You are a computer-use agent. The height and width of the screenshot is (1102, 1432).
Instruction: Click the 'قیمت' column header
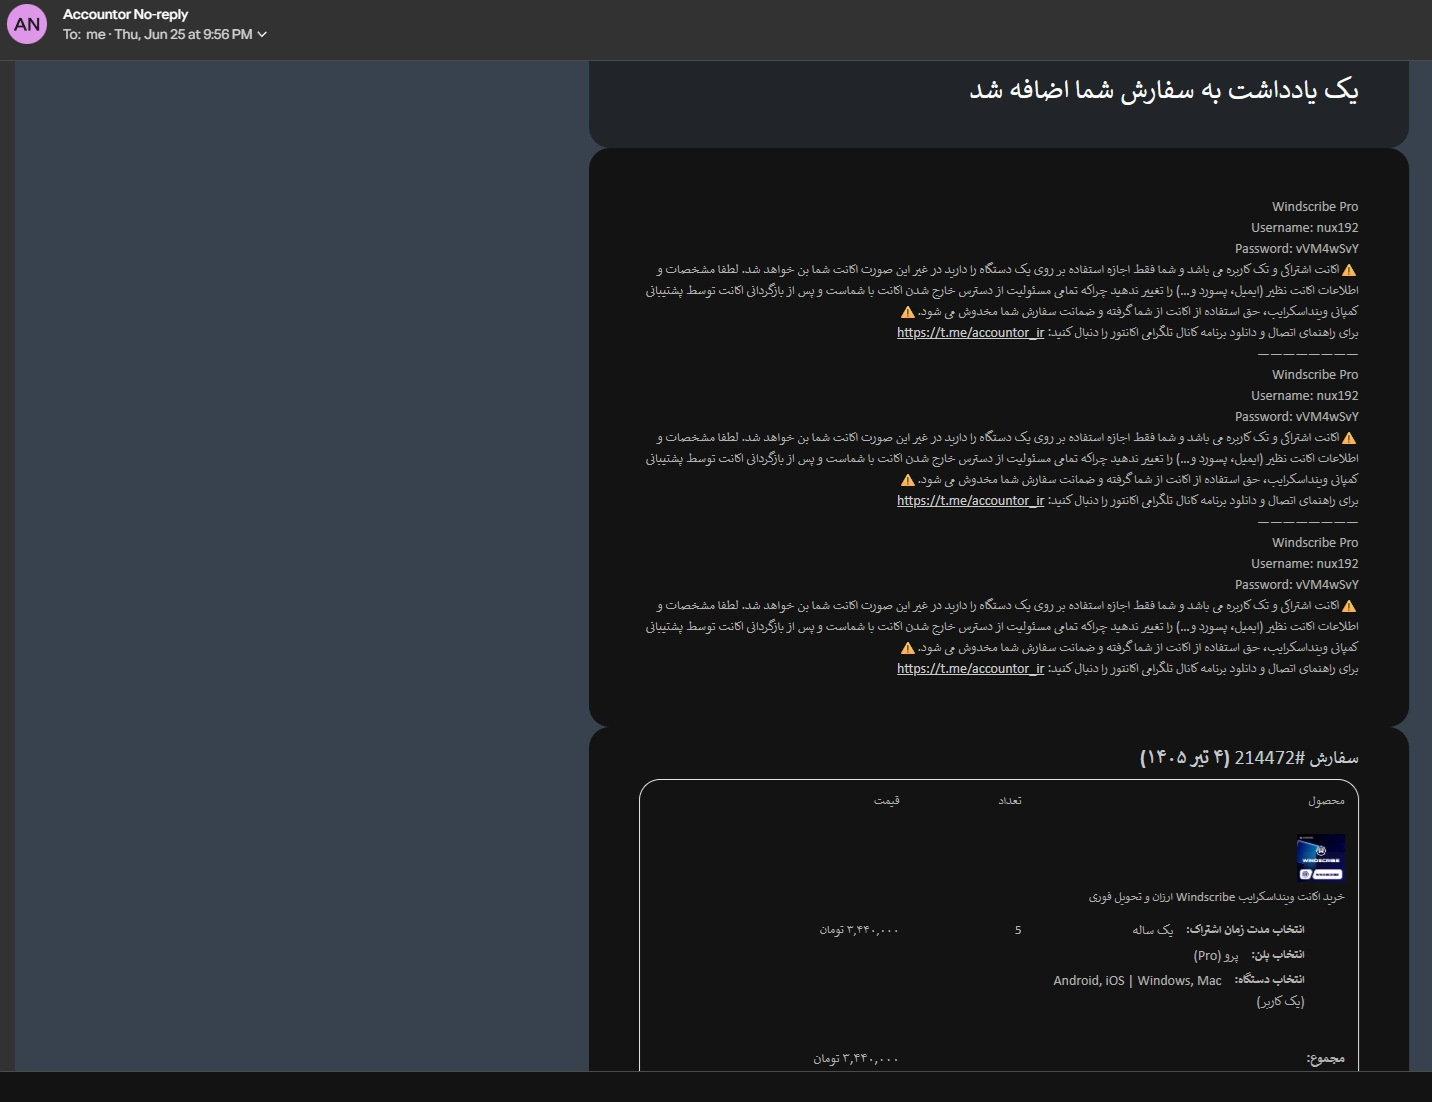tap(887, 801)
